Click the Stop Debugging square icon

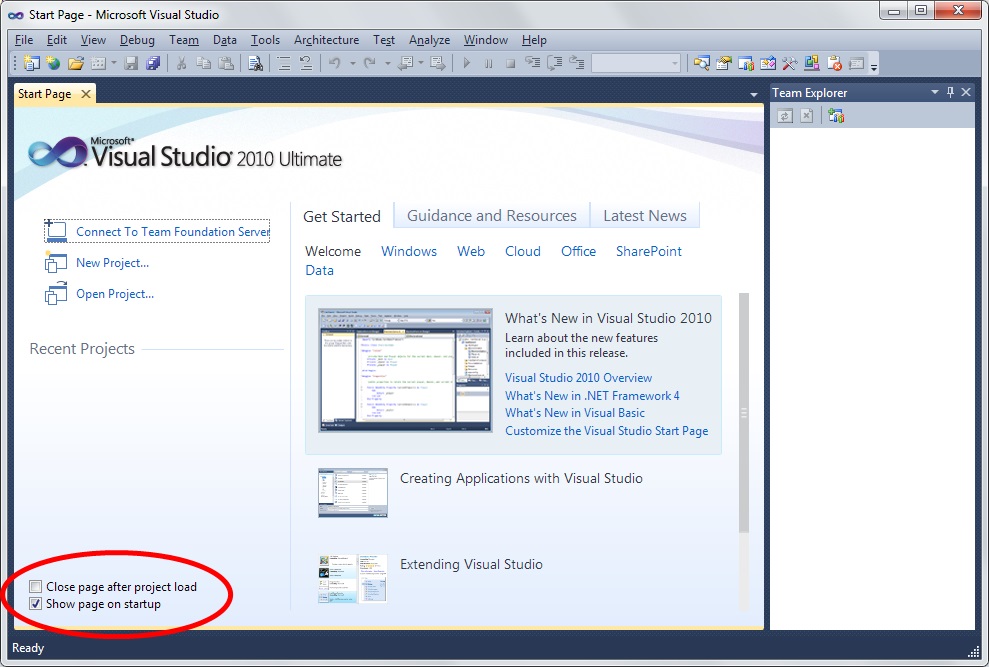click(510, 63)
